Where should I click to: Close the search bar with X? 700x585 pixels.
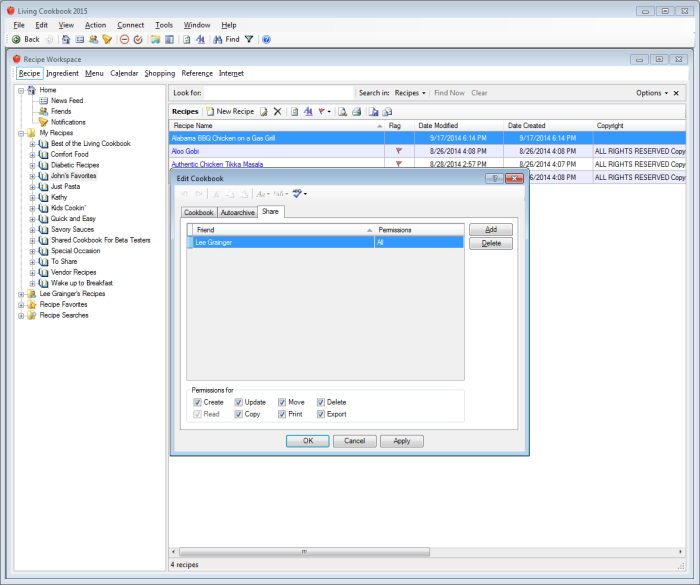pyautogui.click(x=676, y=93)
